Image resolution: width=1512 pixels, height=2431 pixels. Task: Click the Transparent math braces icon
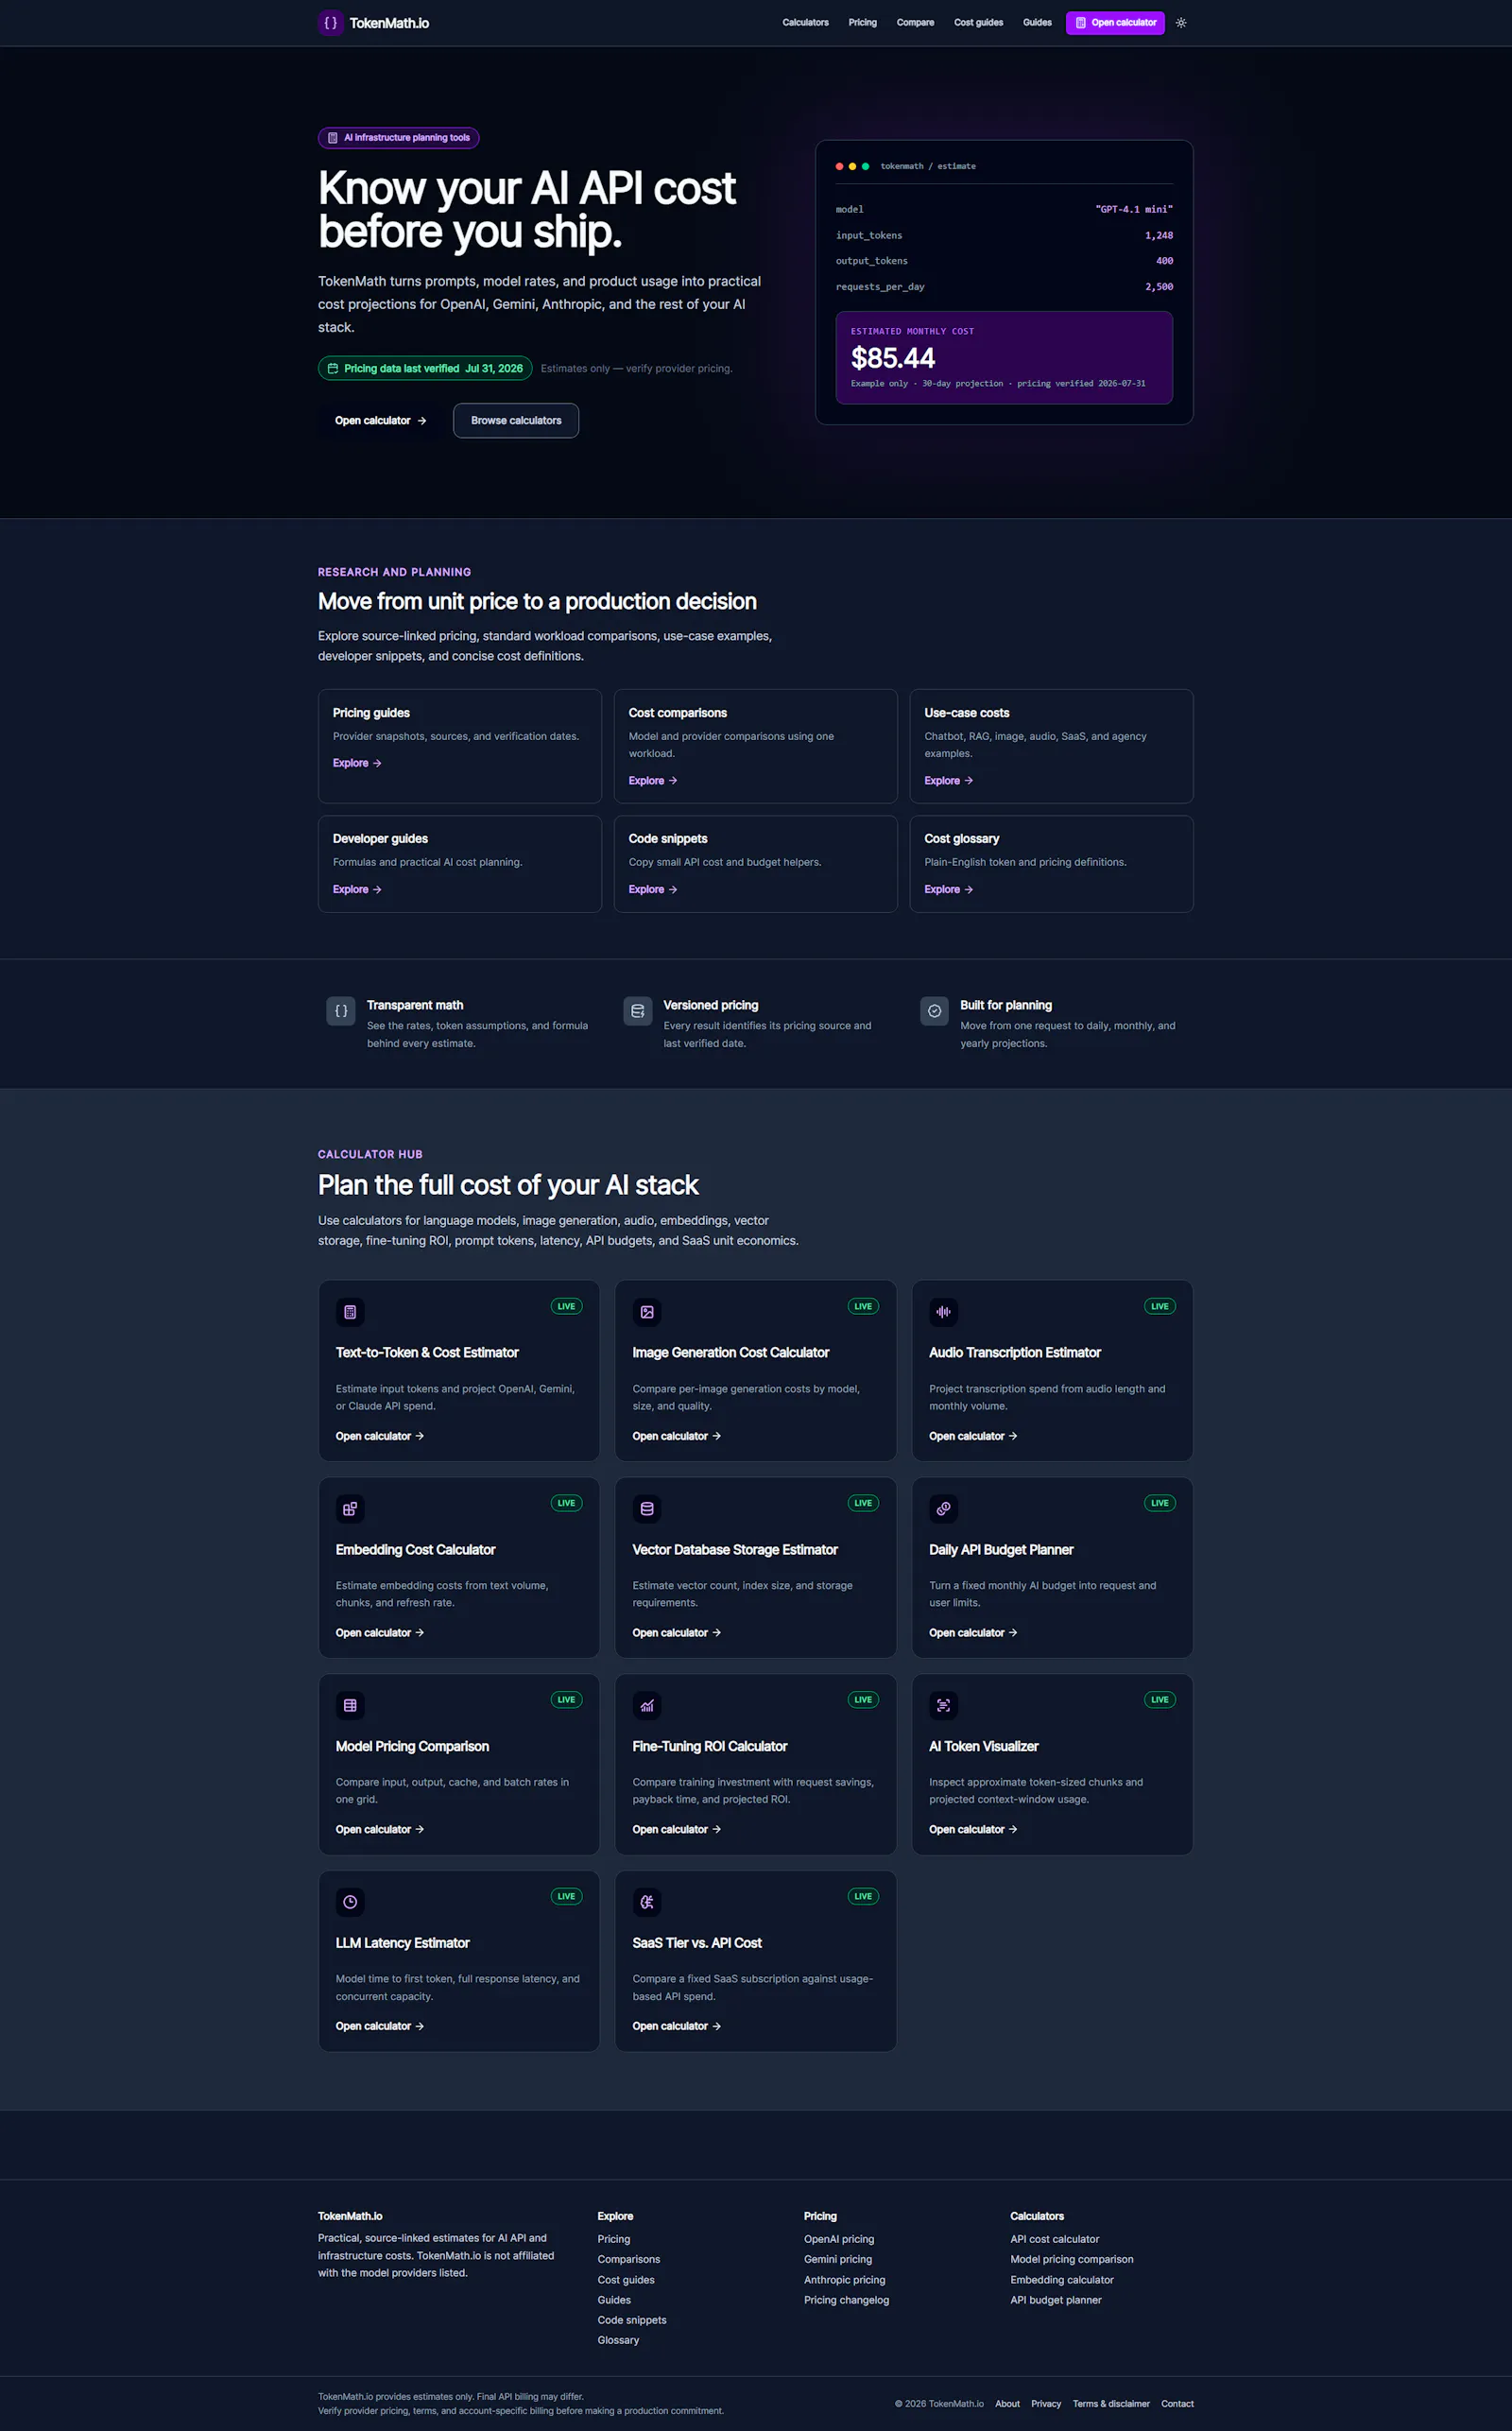[341, 1011]
